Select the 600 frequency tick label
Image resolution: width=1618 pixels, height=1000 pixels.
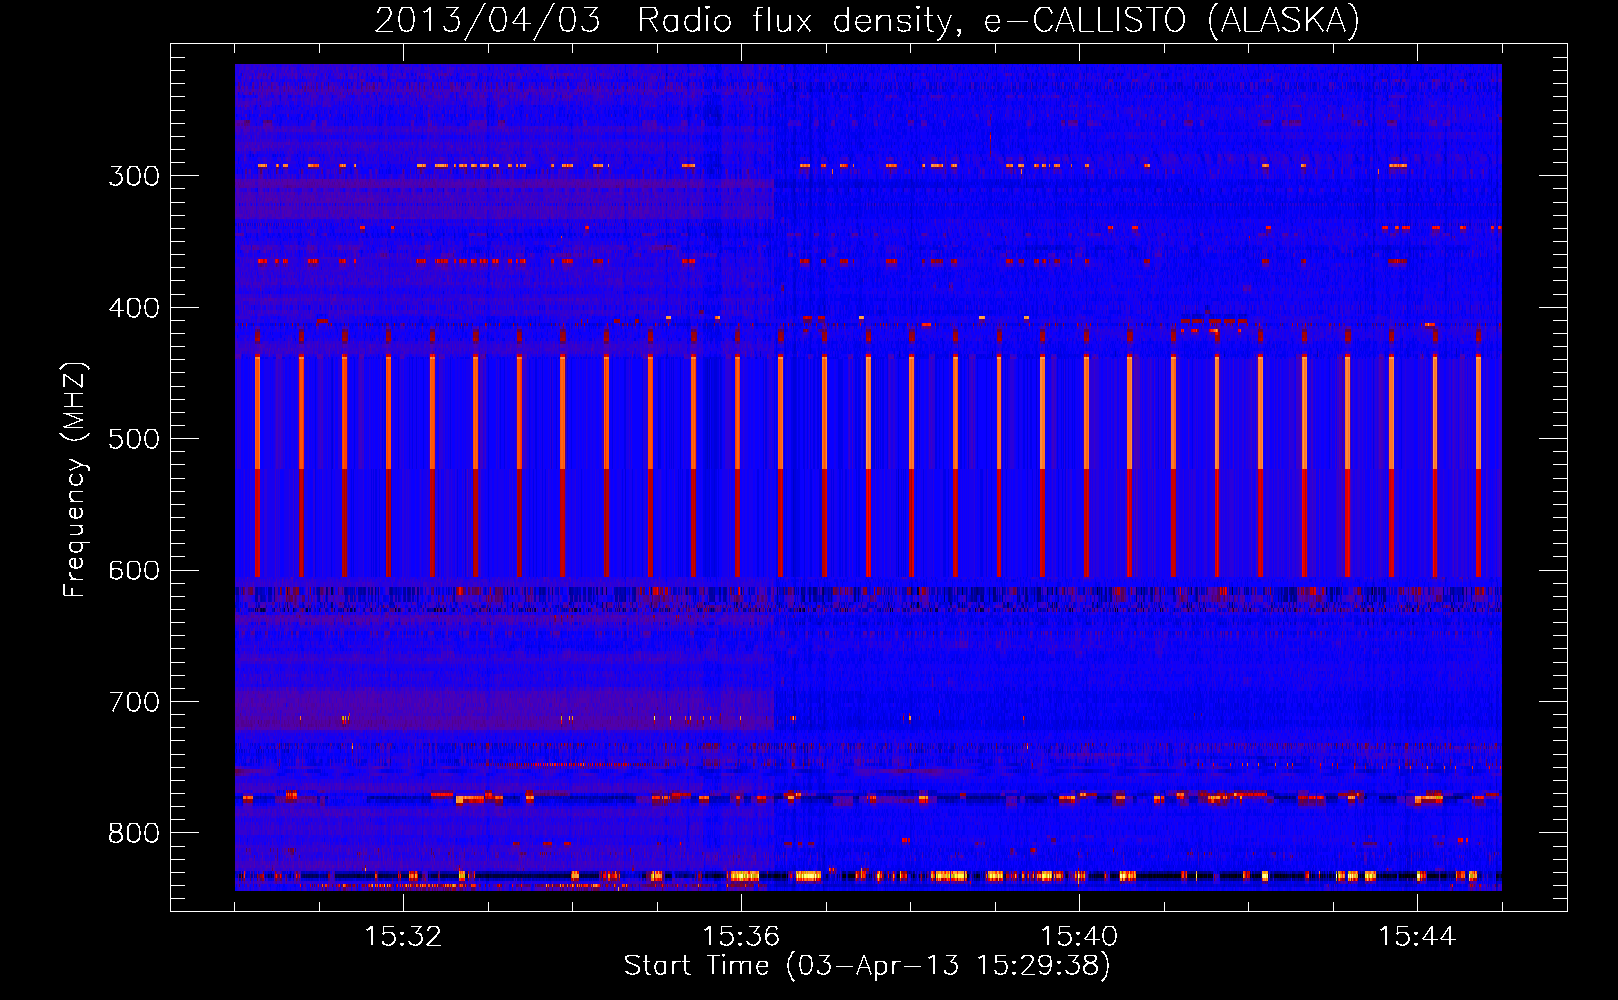tap(134, 571)
